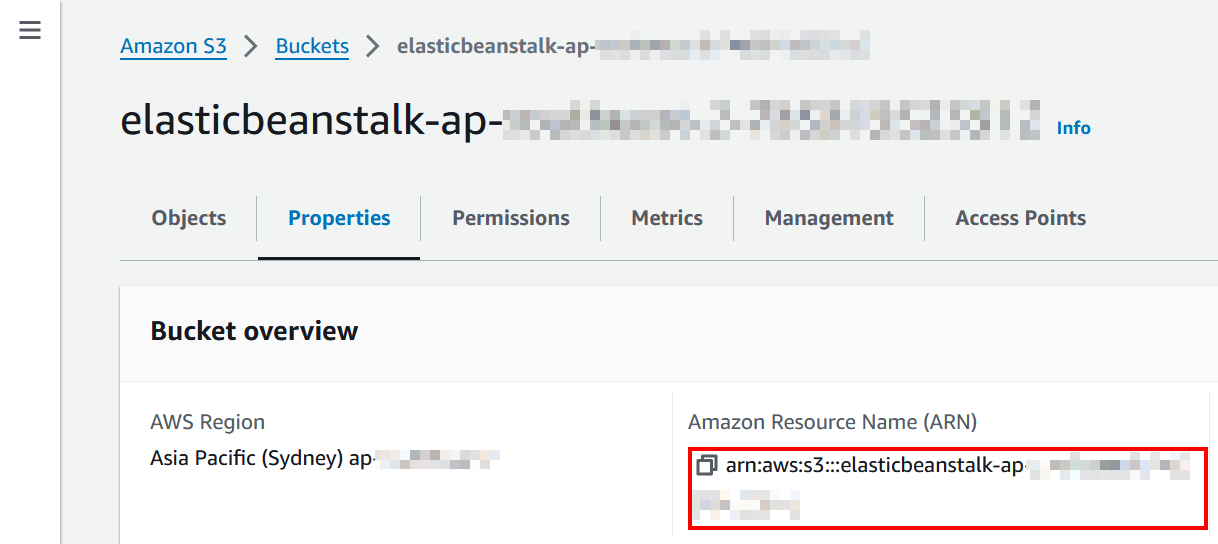1218x544 pixels.
Task: Click the Amazon Resource Name (ARN) label
Action: [x=832, y=422]
